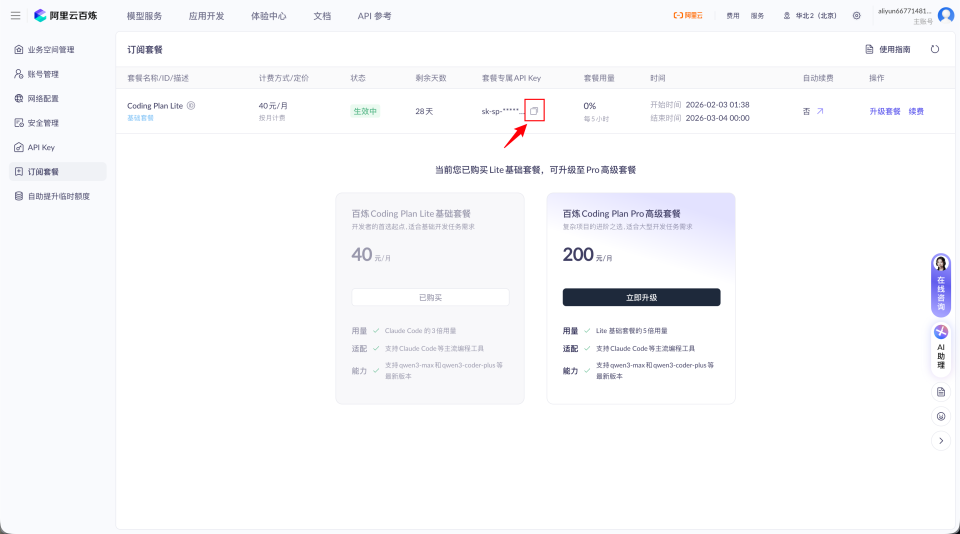Click the 订阅套餐 page heading
The width and height of the screenshot is (960, 534).
(x=145, y=50)
